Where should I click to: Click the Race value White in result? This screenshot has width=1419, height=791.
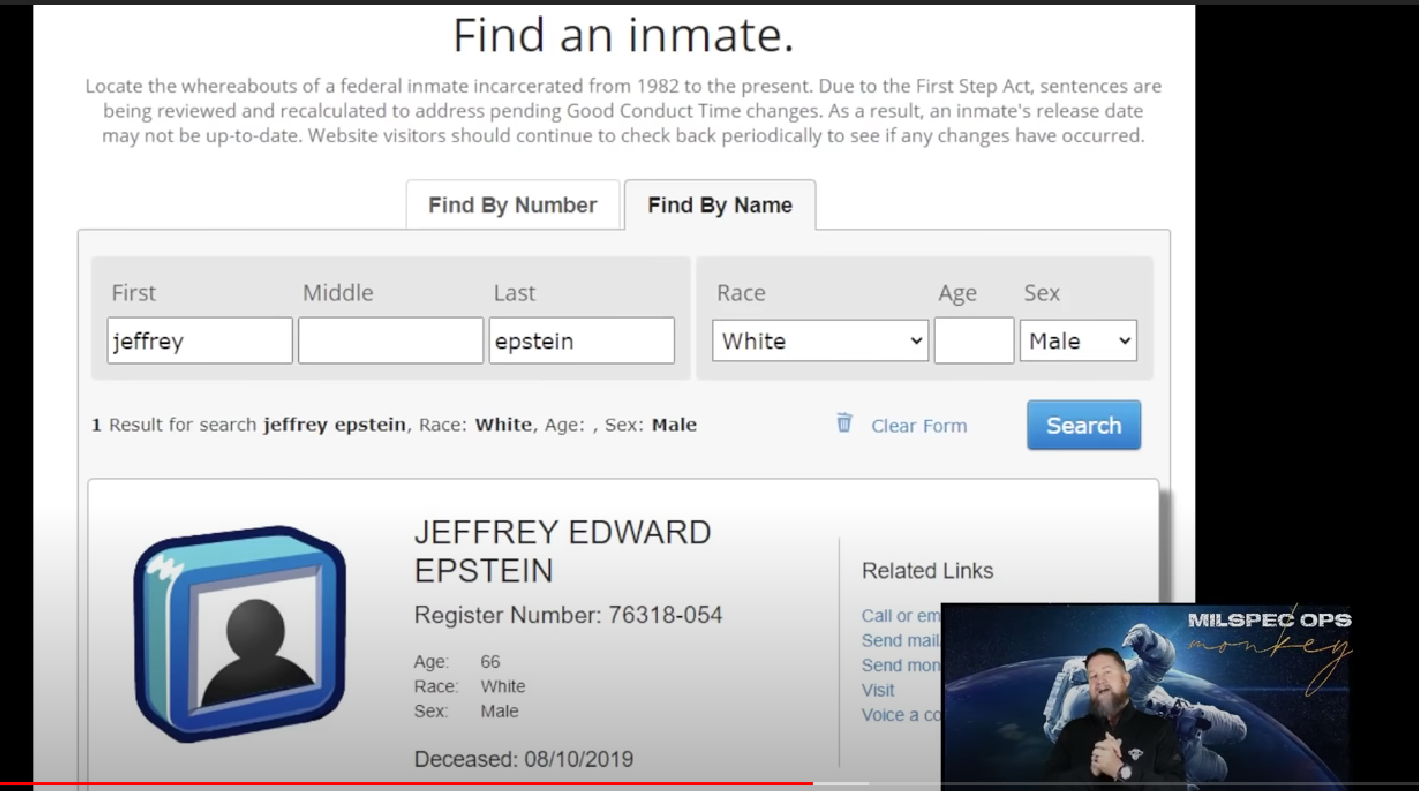click(x=502, y=687)
